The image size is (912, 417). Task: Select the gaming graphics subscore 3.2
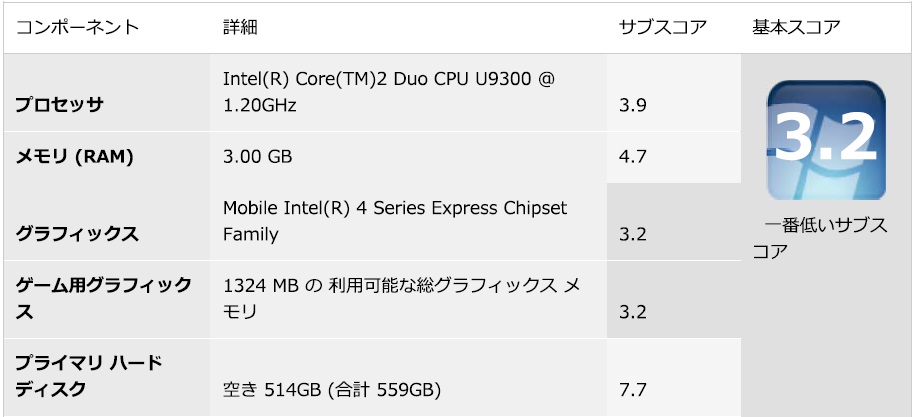(x=633, y=312)
